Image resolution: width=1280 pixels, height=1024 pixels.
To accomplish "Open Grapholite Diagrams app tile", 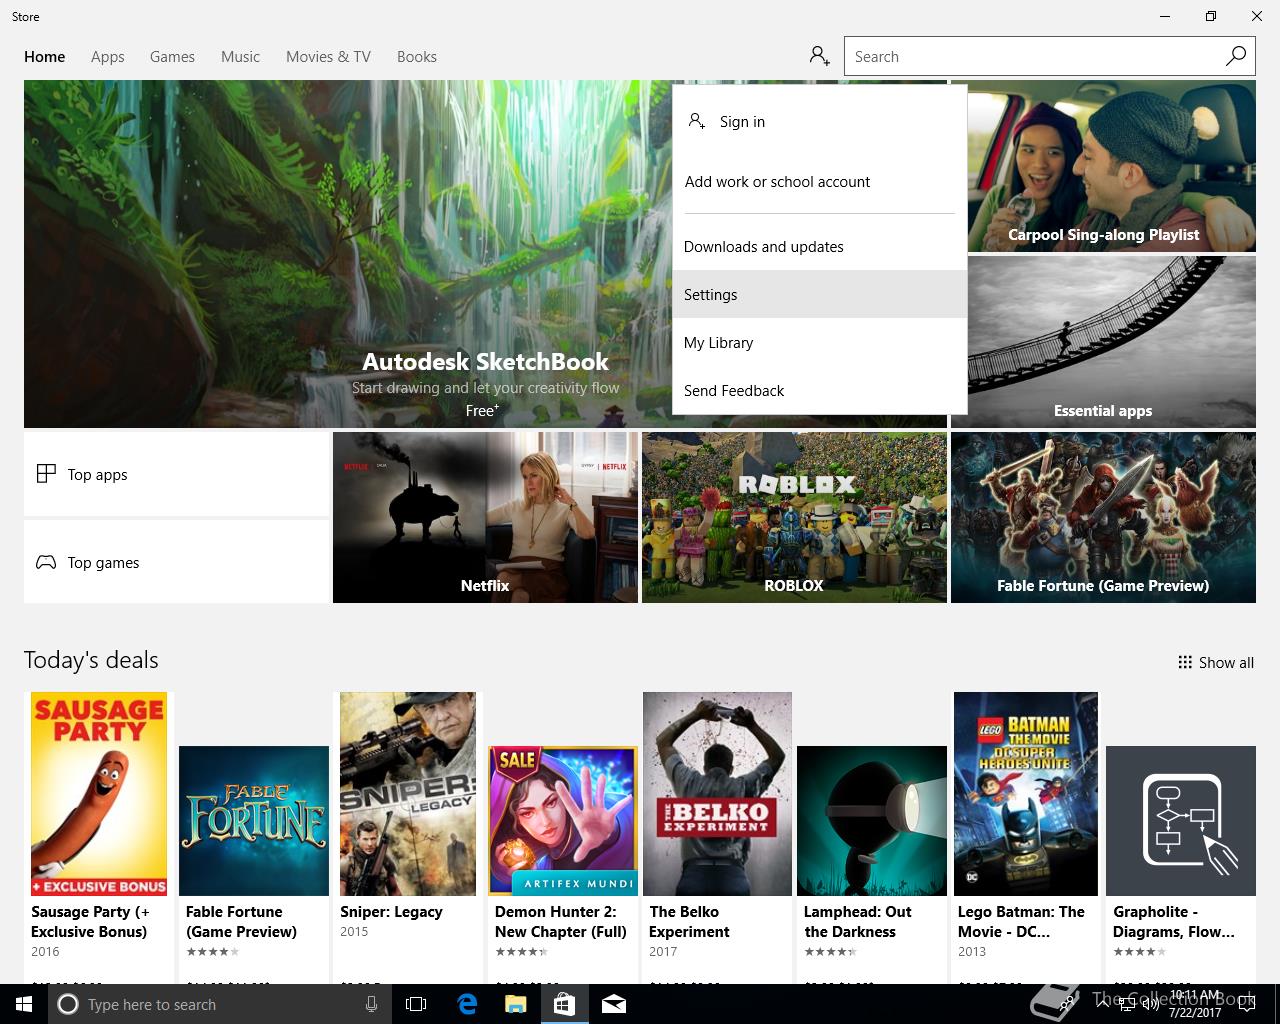I will pyautogui.click(x=1181, y=821).
